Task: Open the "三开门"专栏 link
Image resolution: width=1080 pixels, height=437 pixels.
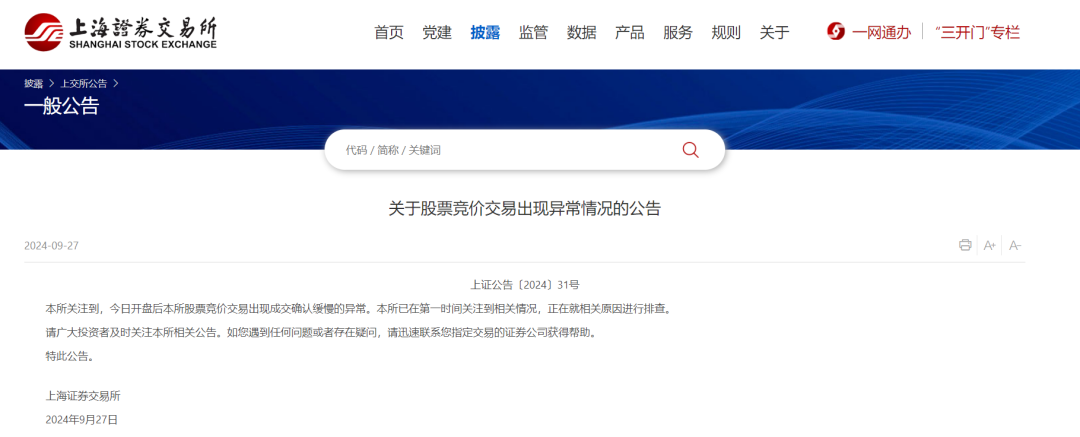Action: click(x=977, y=32)
